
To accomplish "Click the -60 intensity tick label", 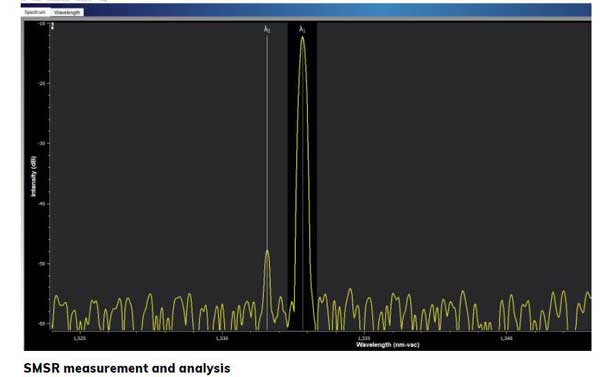I will pyautogui.click(x=41, y=324).
